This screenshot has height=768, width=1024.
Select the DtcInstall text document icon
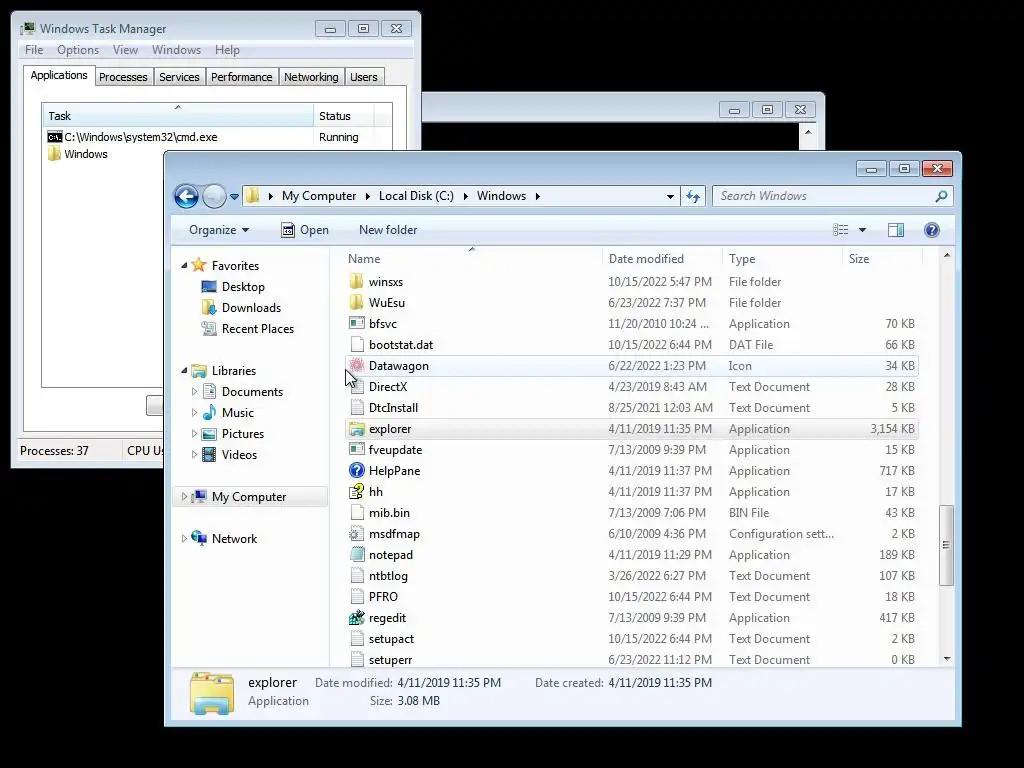[x=357, y=408]
